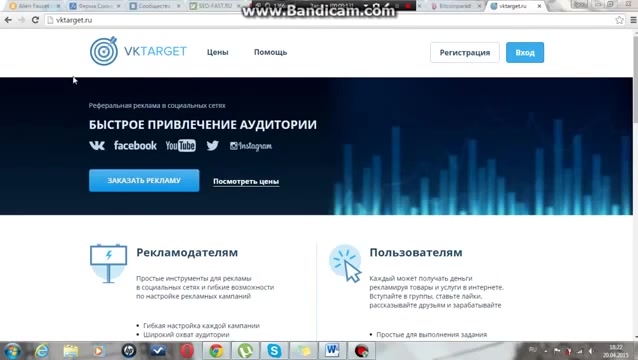Viewport: 638px width, 360px height.
Task: Switch to the Alien Faucet tab
Action: (35, 6)
